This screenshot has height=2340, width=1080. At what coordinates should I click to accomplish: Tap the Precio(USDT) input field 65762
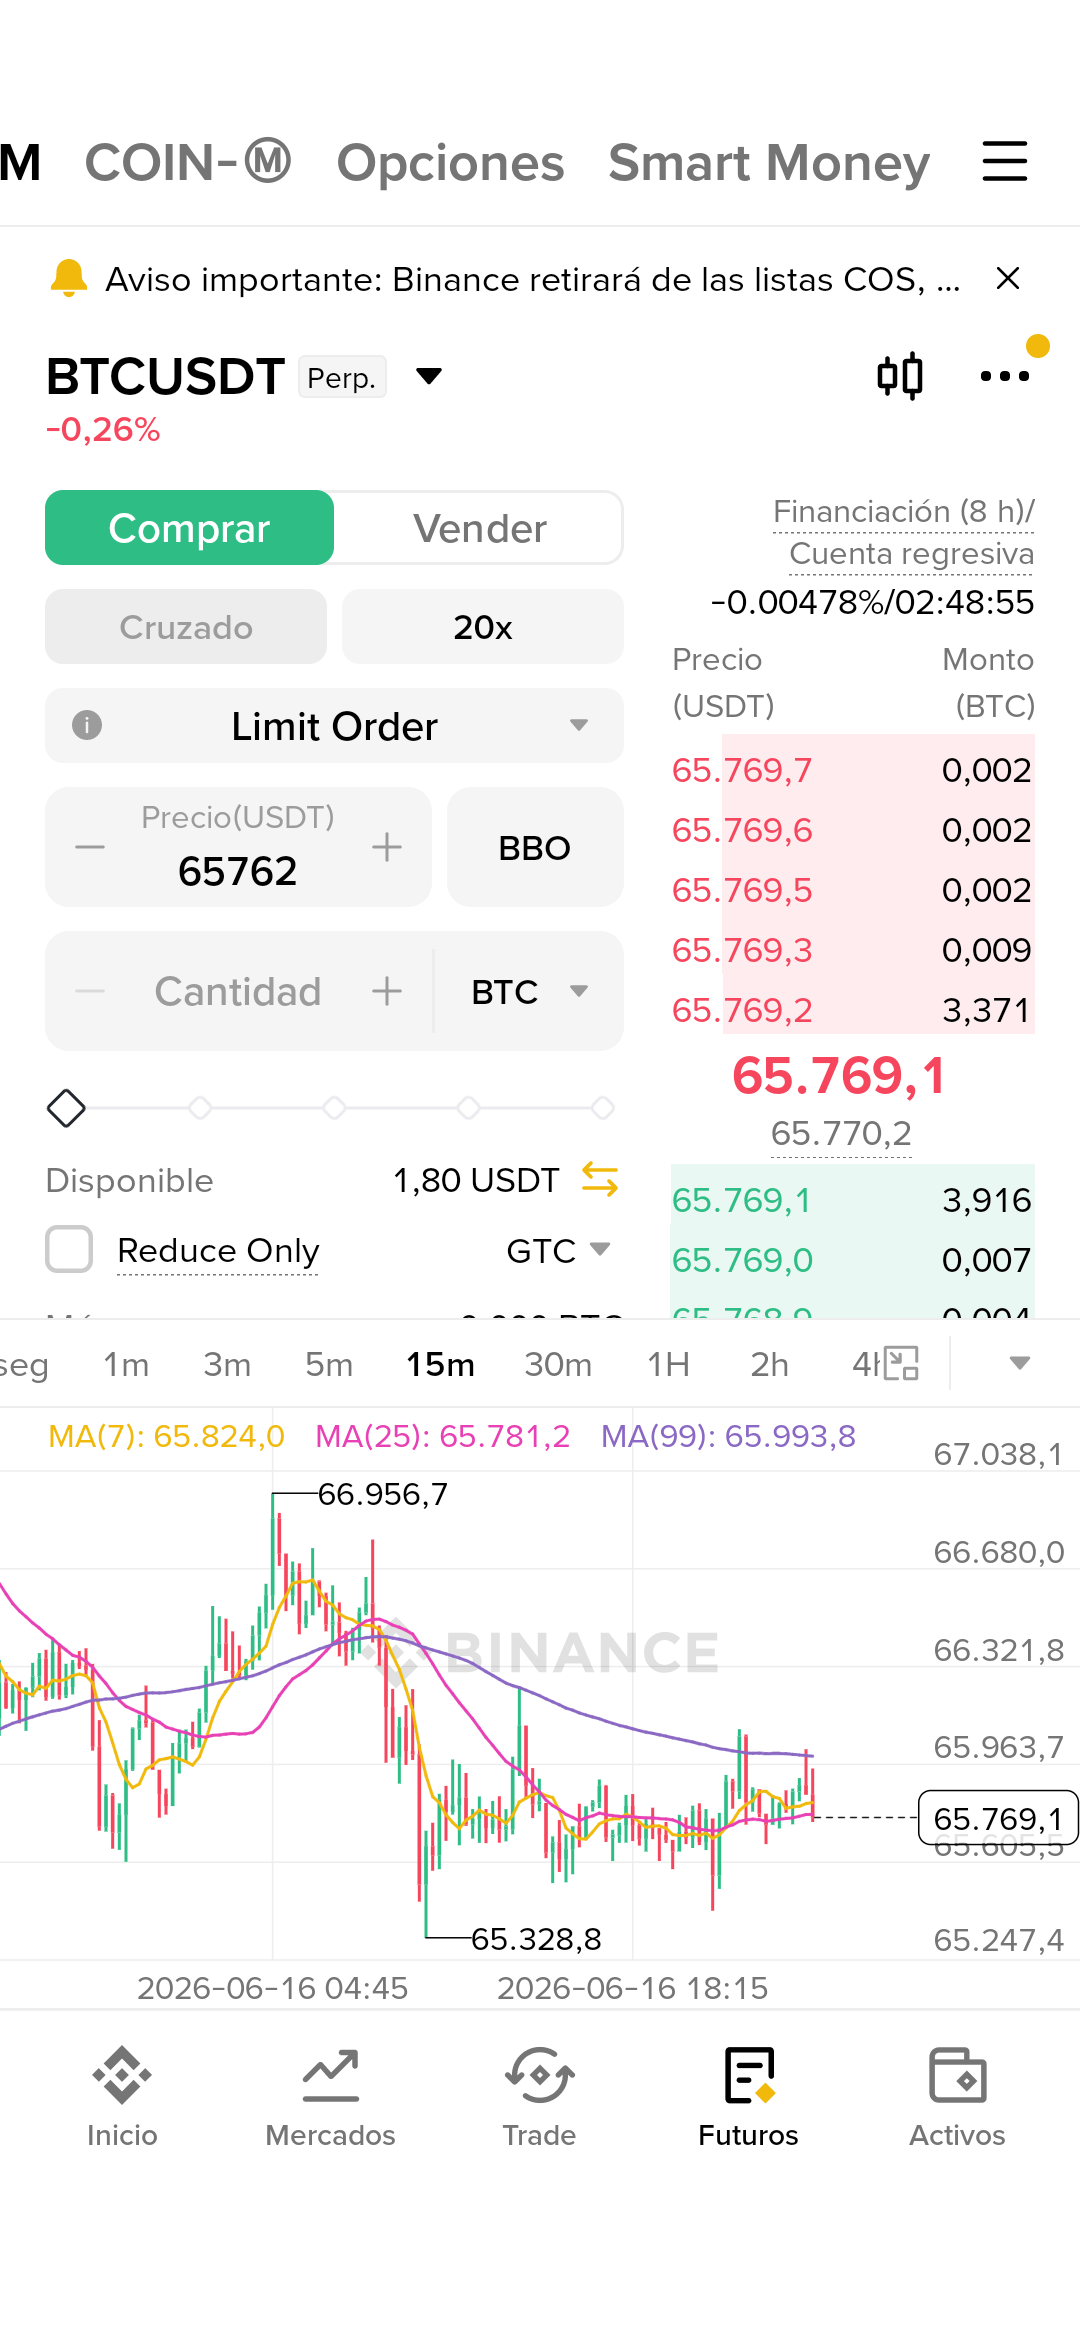point(238,848)
